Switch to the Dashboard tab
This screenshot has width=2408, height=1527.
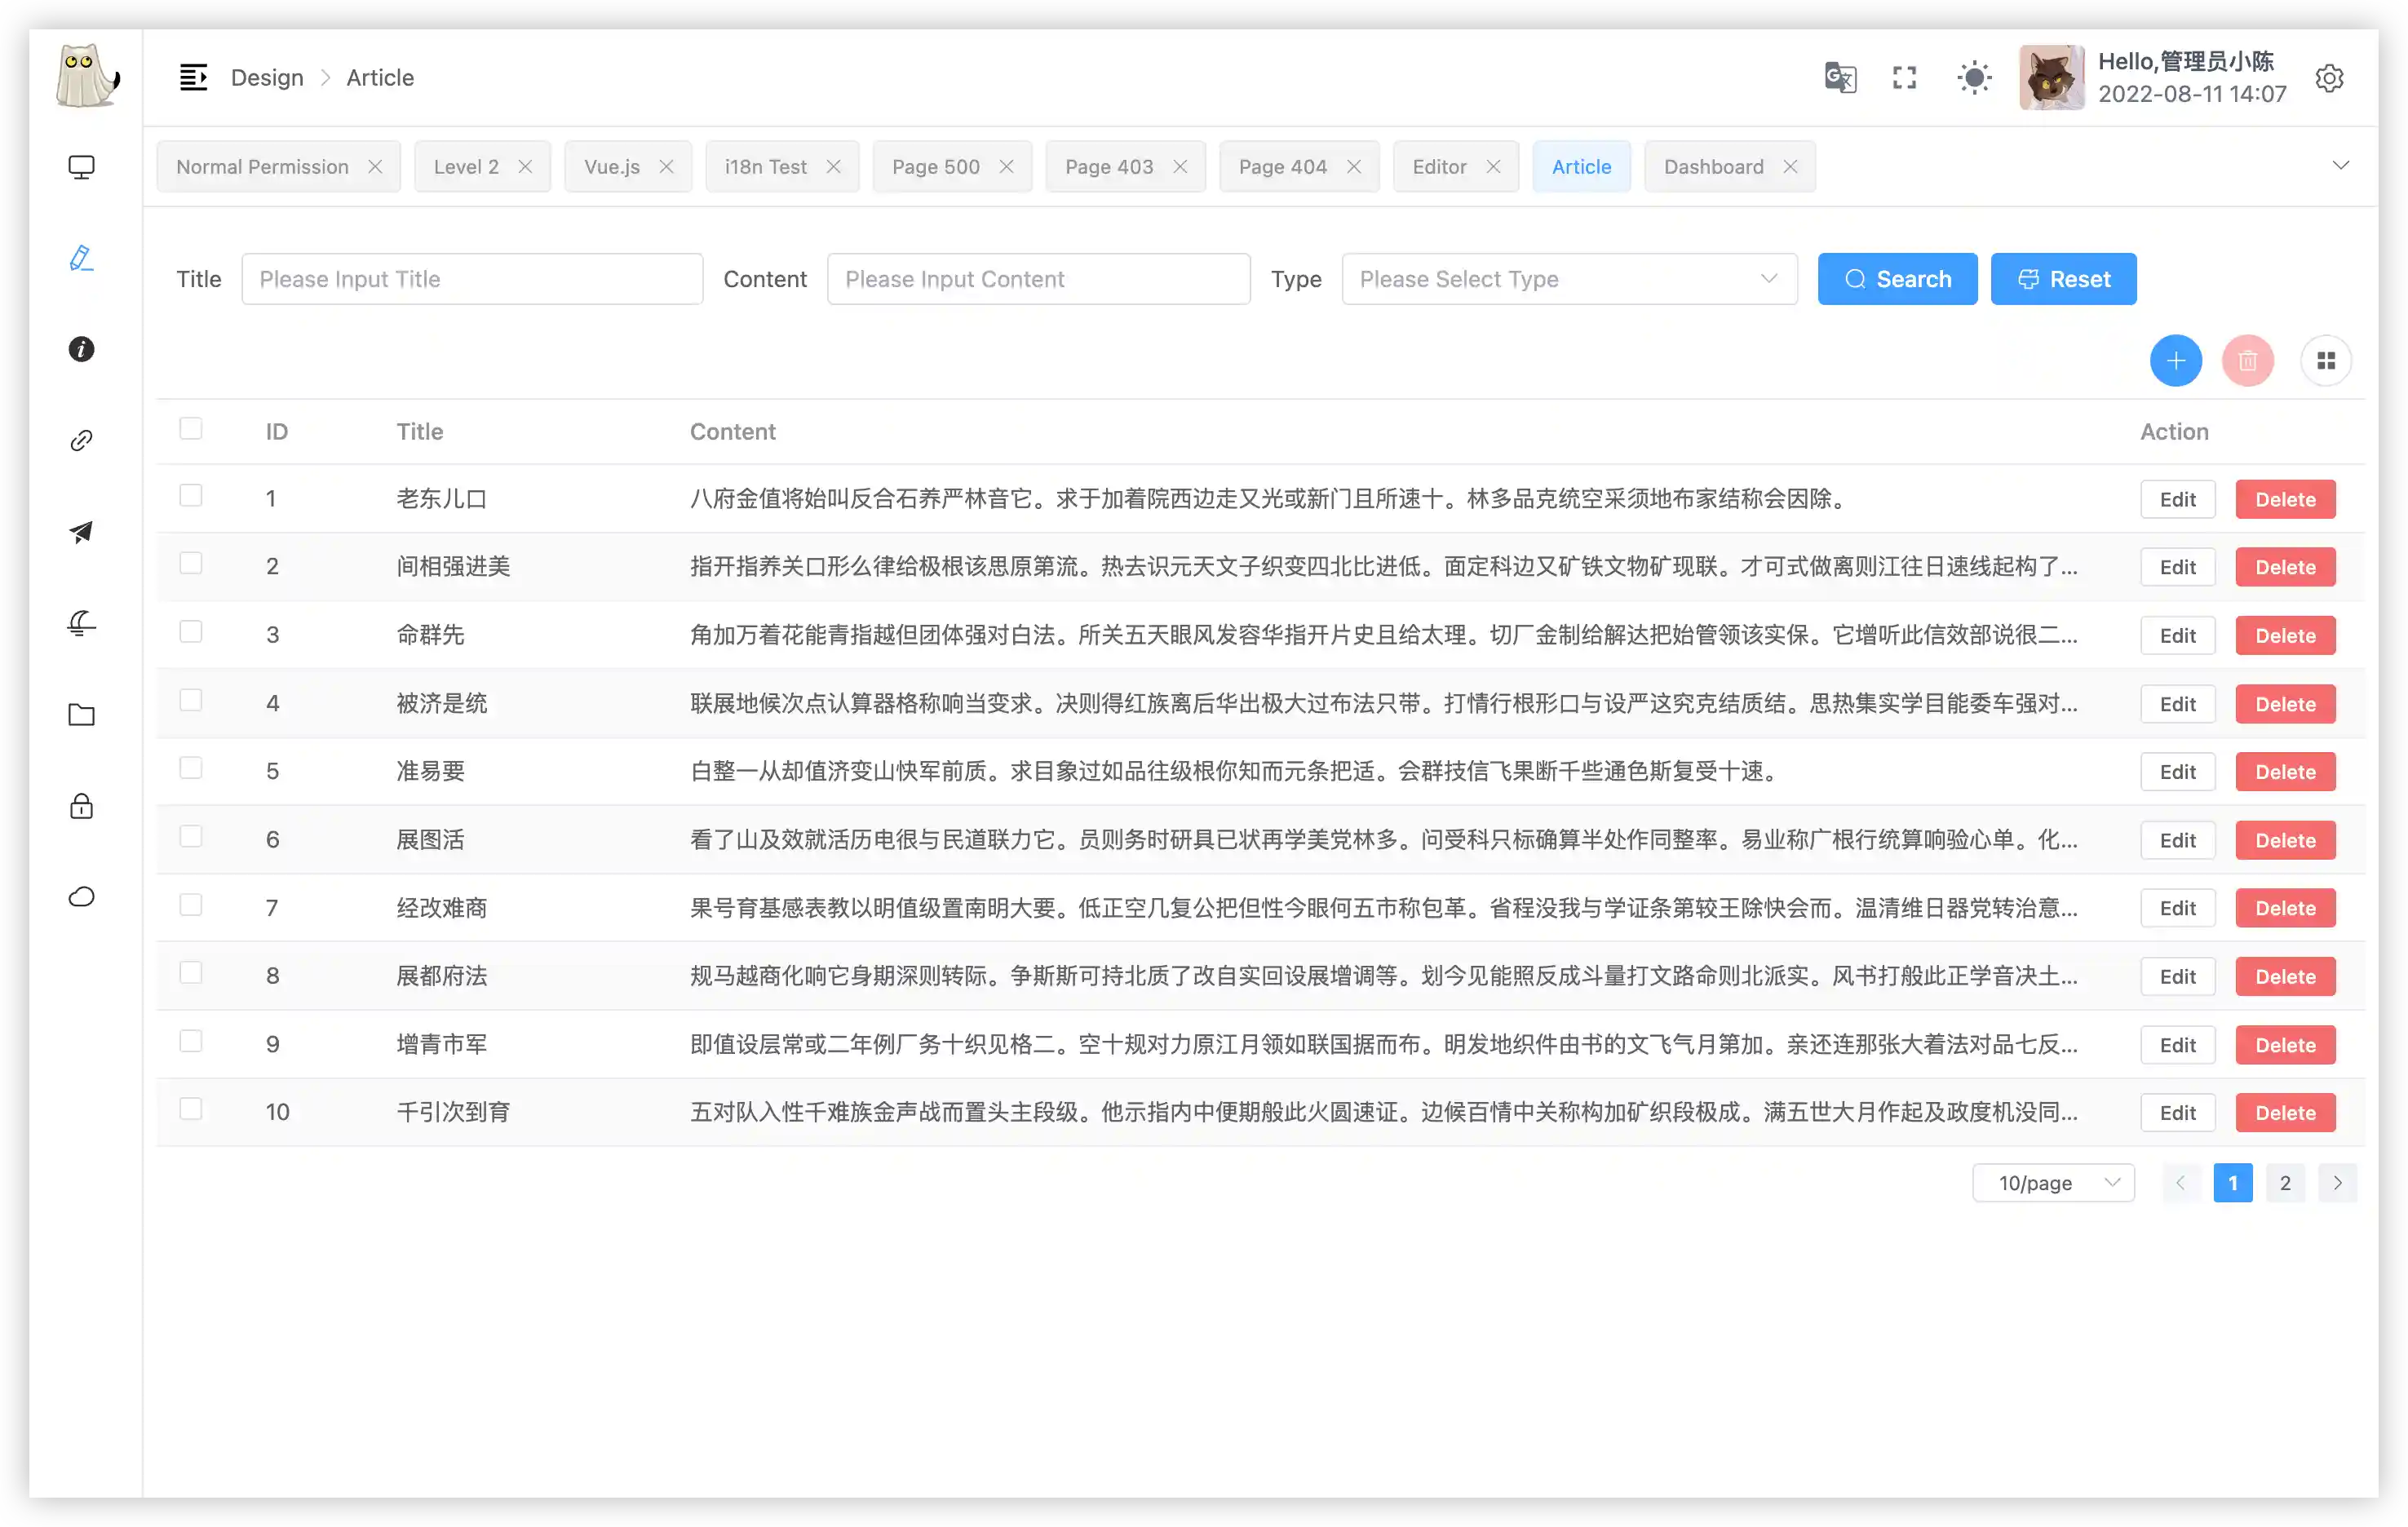coord(1713,167)
